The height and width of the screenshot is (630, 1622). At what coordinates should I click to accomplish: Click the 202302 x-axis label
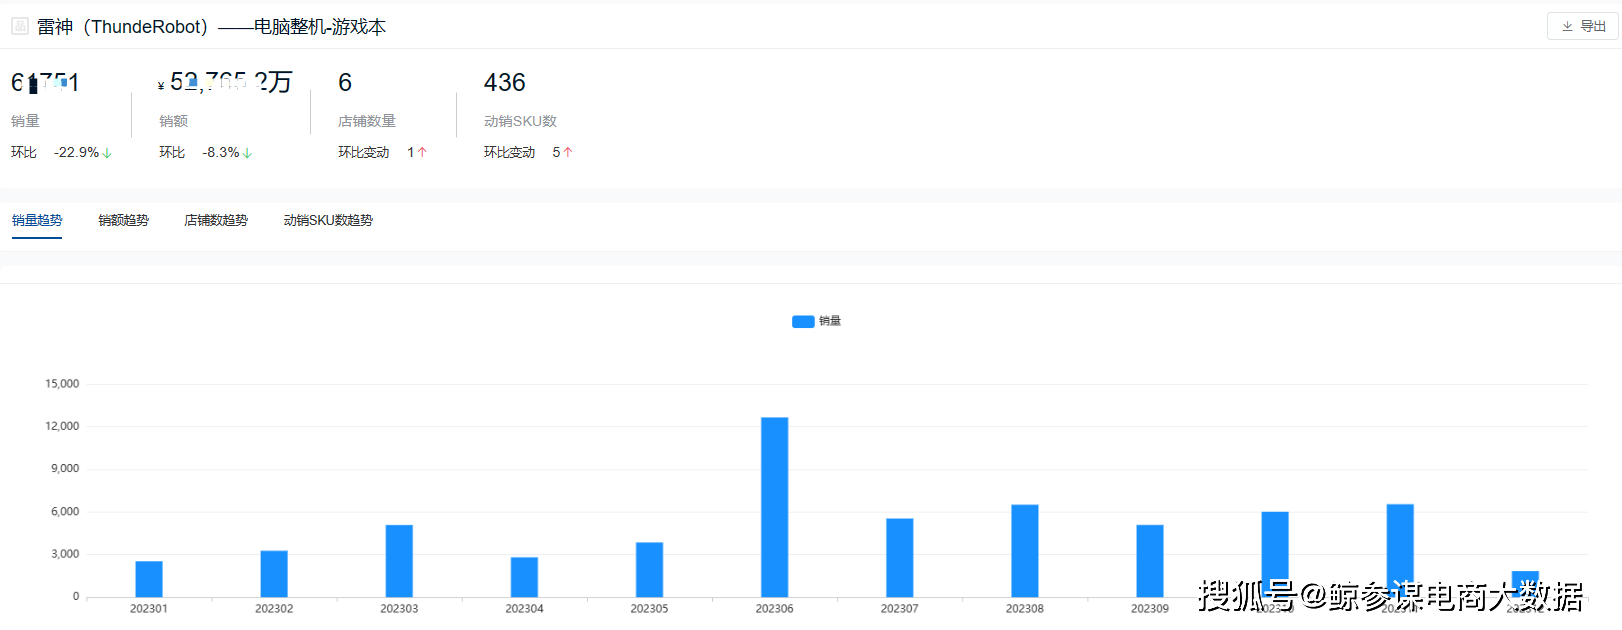(x=274, y=609)
